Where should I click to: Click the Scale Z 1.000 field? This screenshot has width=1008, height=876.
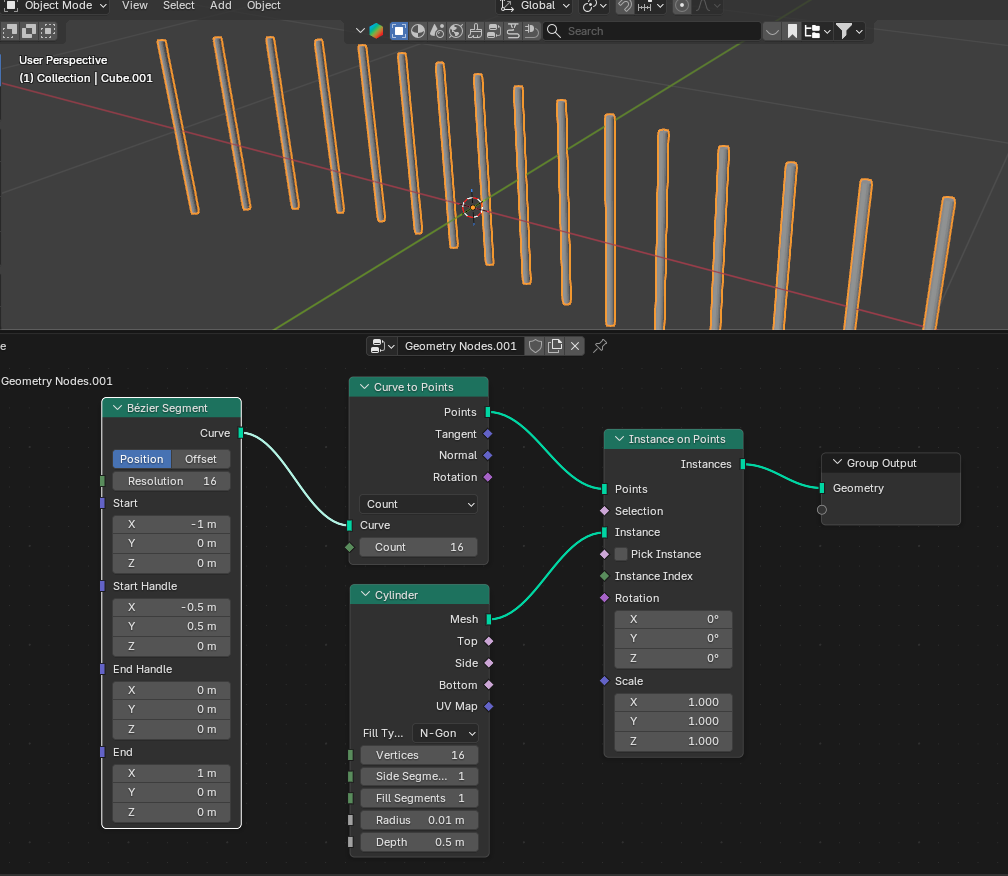[673, 741]
